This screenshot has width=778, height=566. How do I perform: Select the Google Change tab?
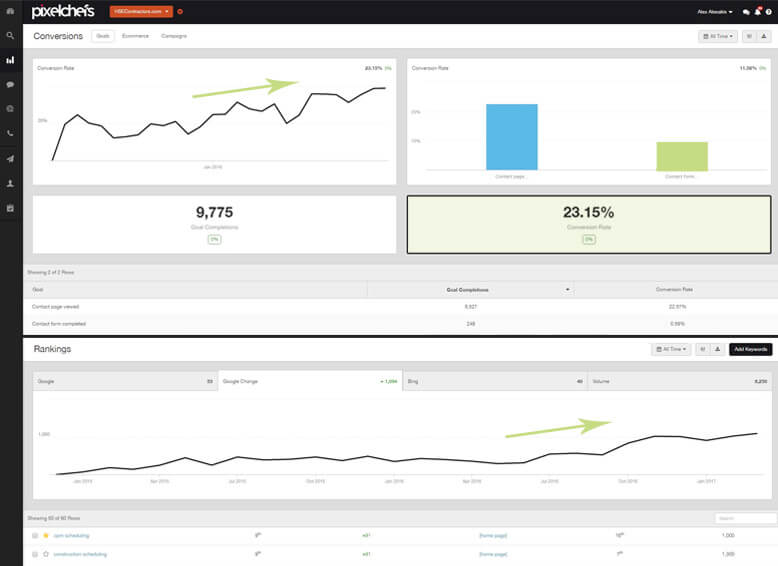[x=310, y=381]
